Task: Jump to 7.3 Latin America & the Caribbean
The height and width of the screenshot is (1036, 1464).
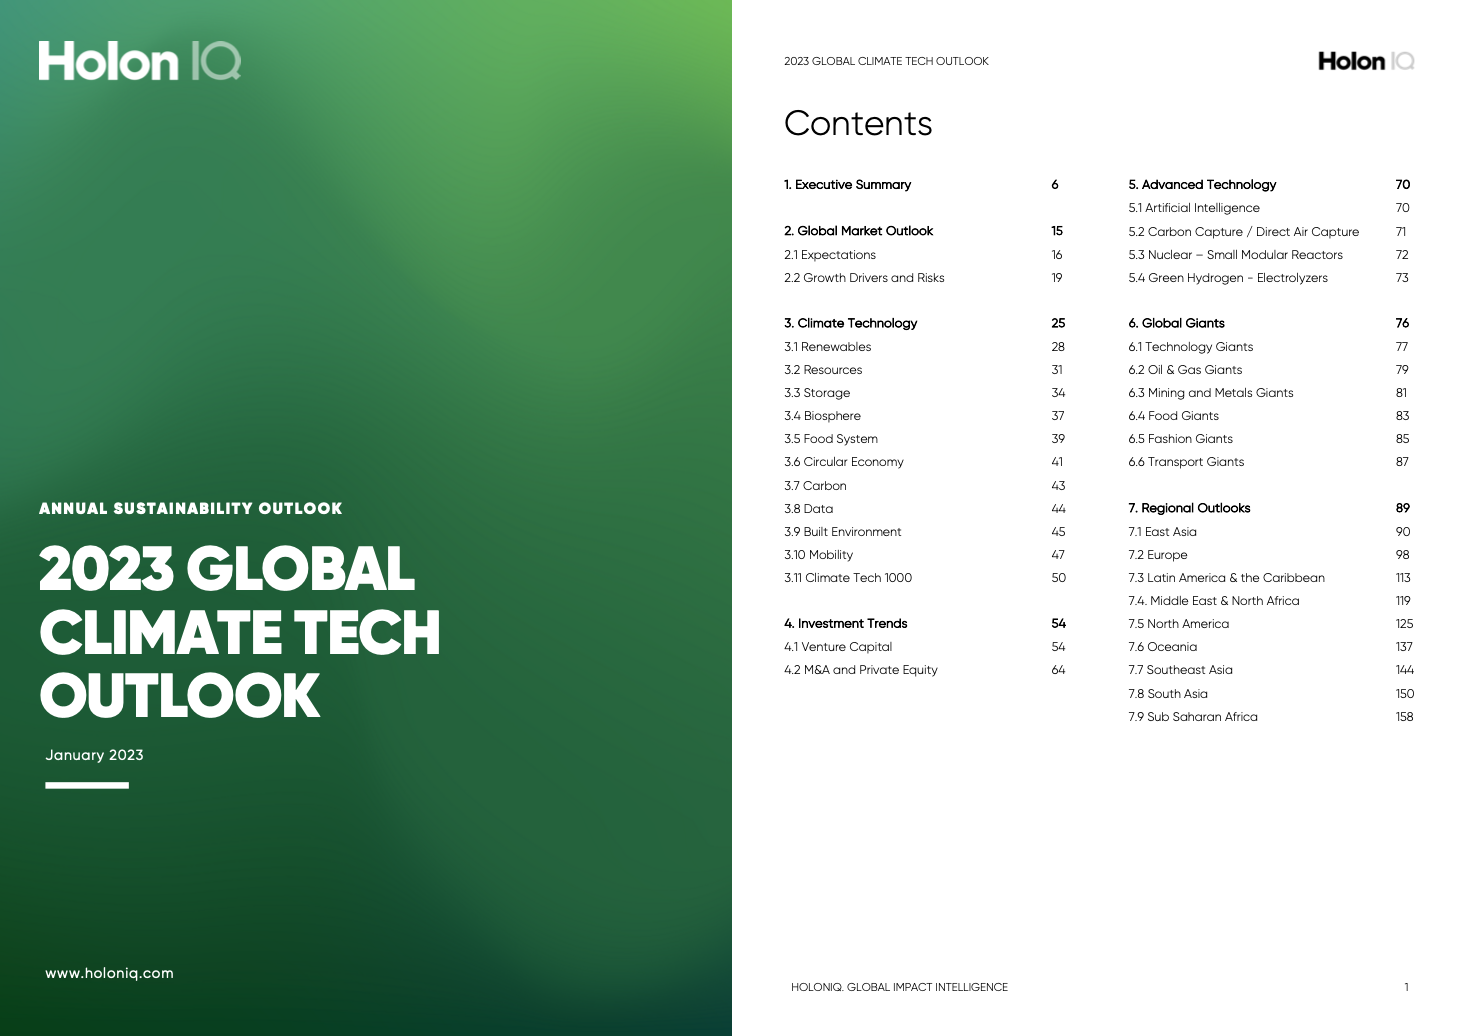Action: [x=1227, y=577]
